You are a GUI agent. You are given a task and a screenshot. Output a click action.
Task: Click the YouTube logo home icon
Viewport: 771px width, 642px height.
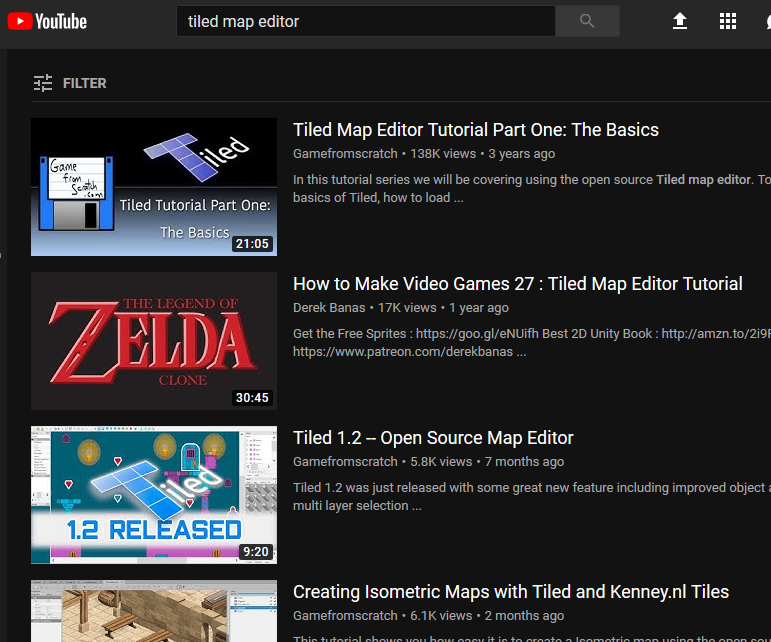47,21
